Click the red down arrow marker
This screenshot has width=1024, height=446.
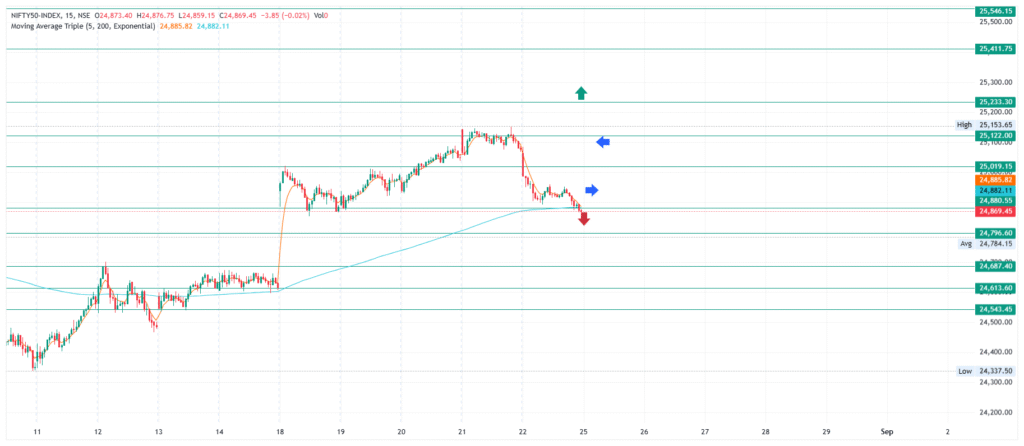(584, 219)
